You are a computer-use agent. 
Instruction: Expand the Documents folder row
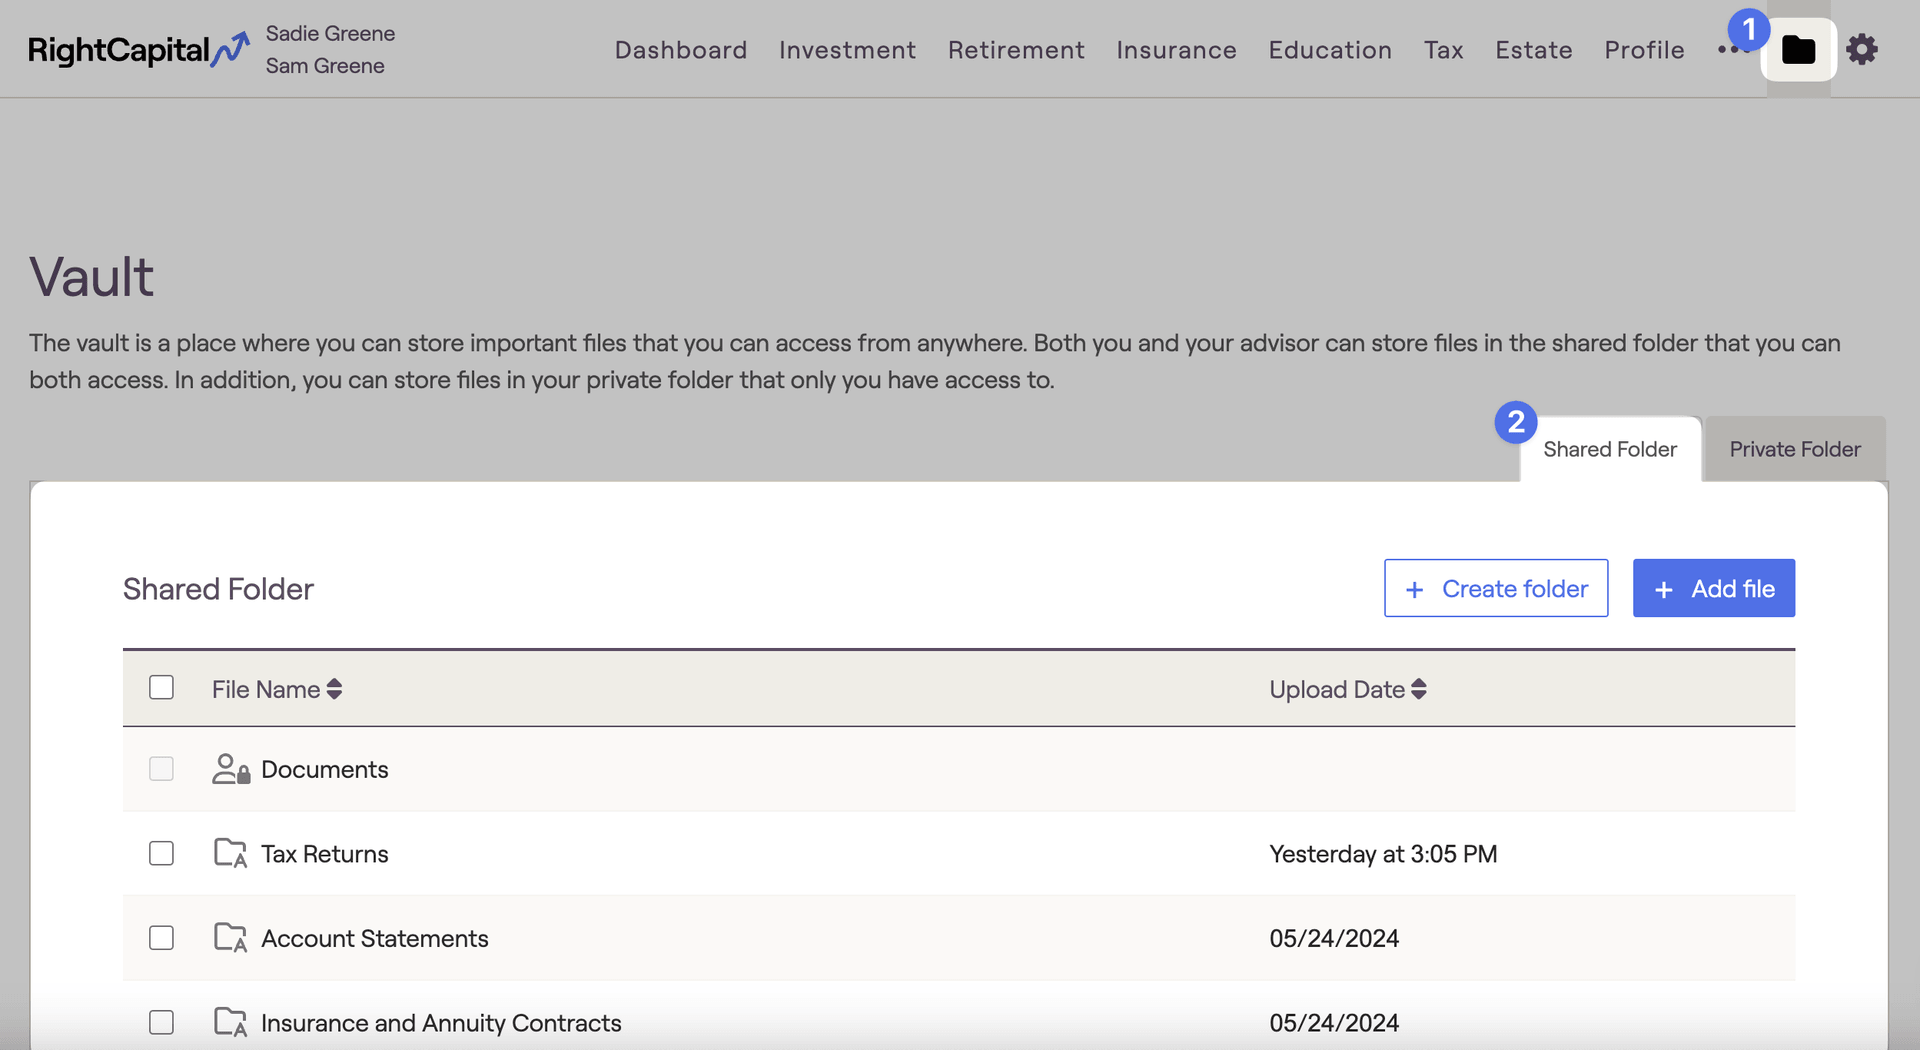pyautogui.click(x=325, y=770)
